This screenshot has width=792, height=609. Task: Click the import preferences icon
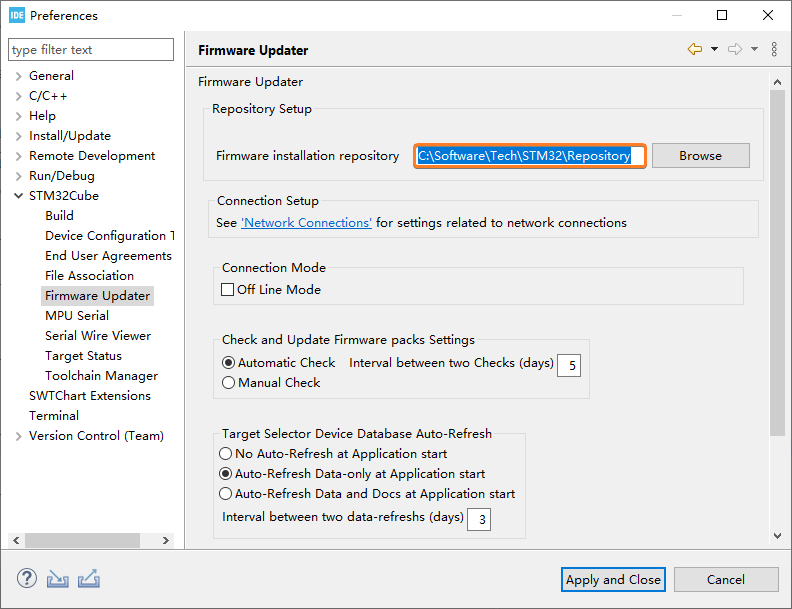[x=58, y=579]
